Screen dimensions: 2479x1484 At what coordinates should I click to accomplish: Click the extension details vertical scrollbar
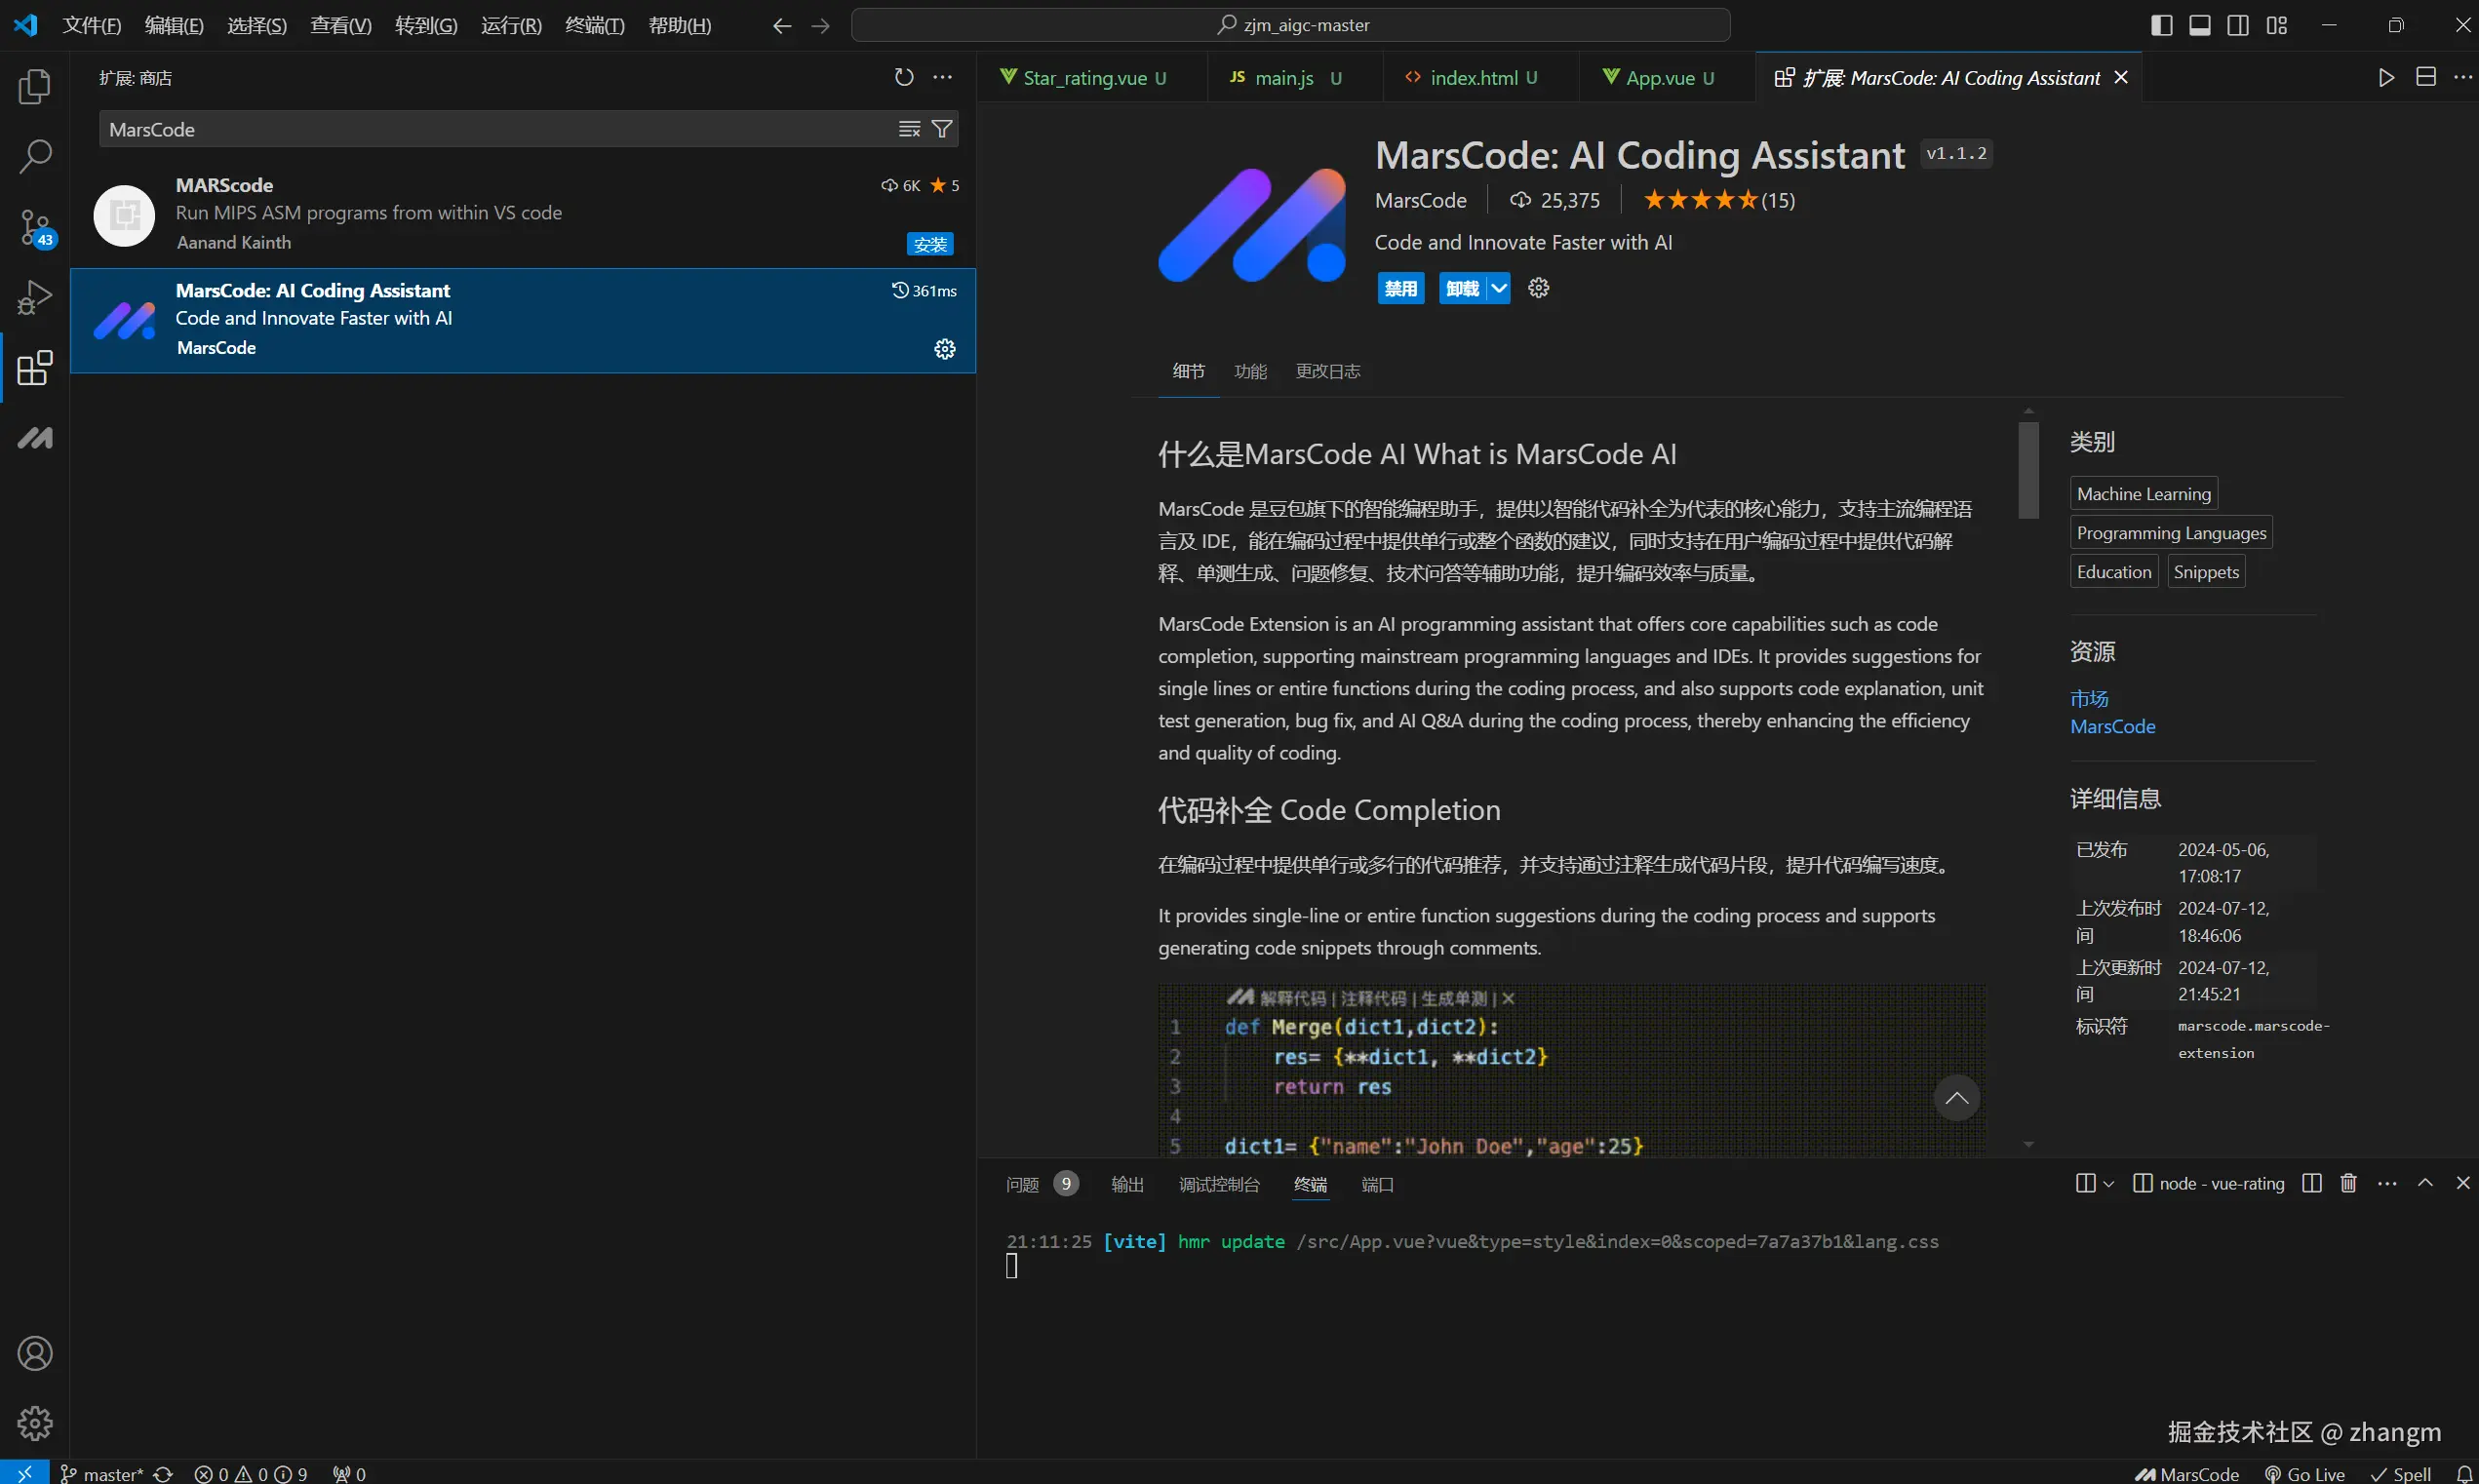click(2028, 470)
